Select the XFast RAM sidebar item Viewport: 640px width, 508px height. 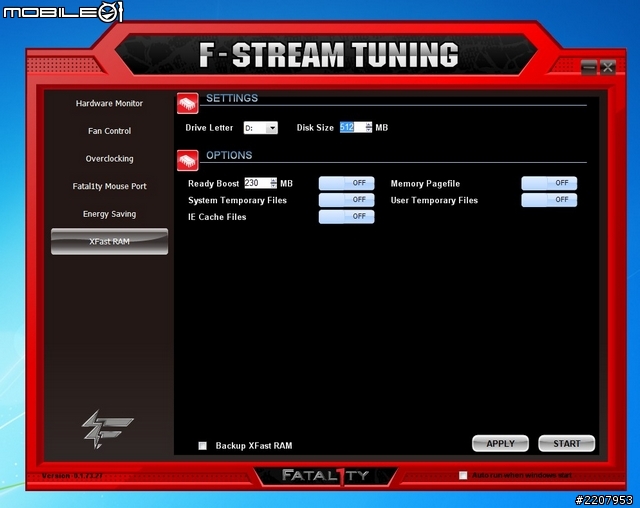[109, 242]
